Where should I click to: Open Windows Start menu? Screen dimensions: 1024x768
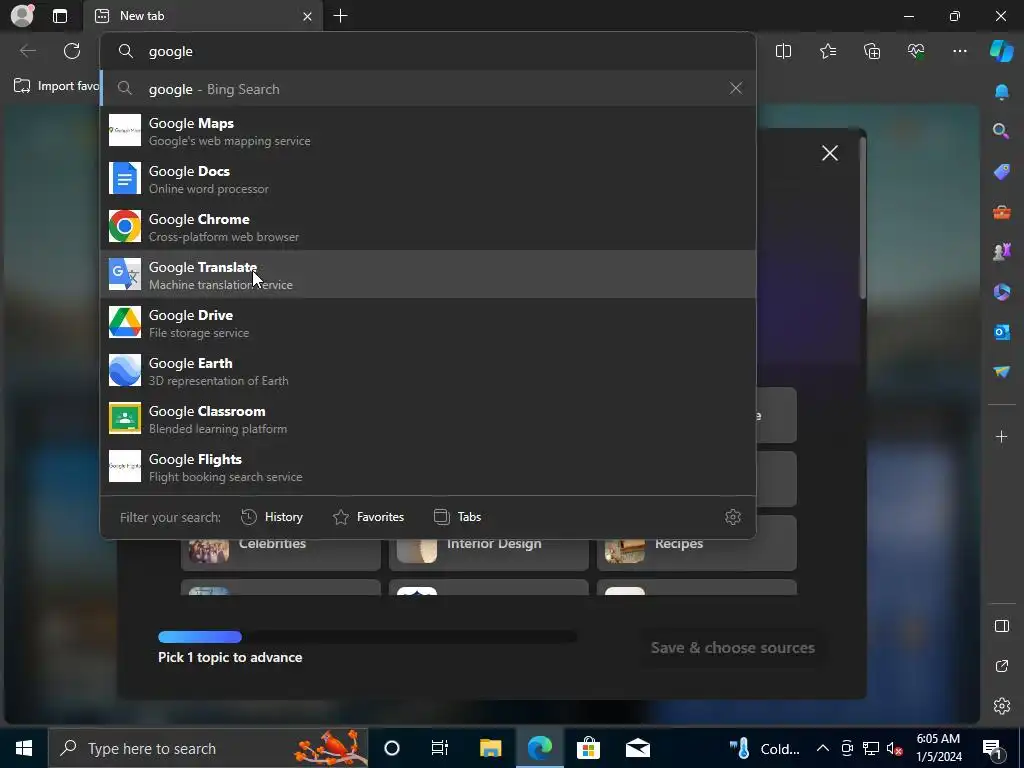click(x=24, y=748)
